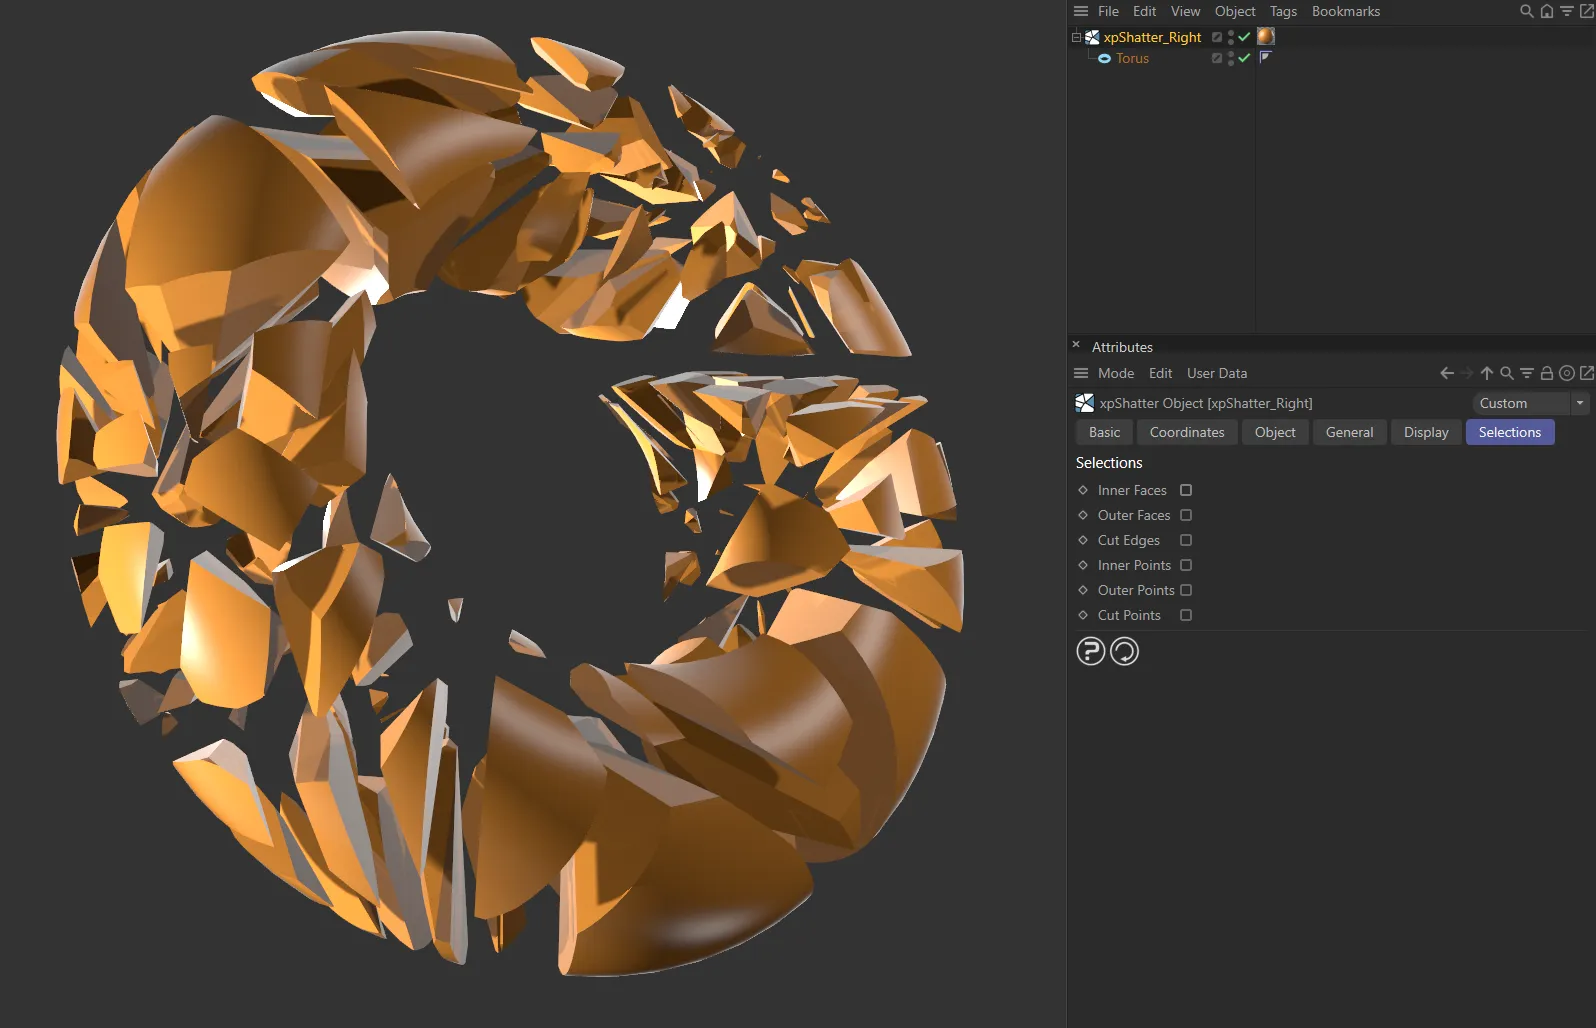Screen dimensions: 1596x1028
Task: Open the User Data menu
Action: (x=1216, y=373)
